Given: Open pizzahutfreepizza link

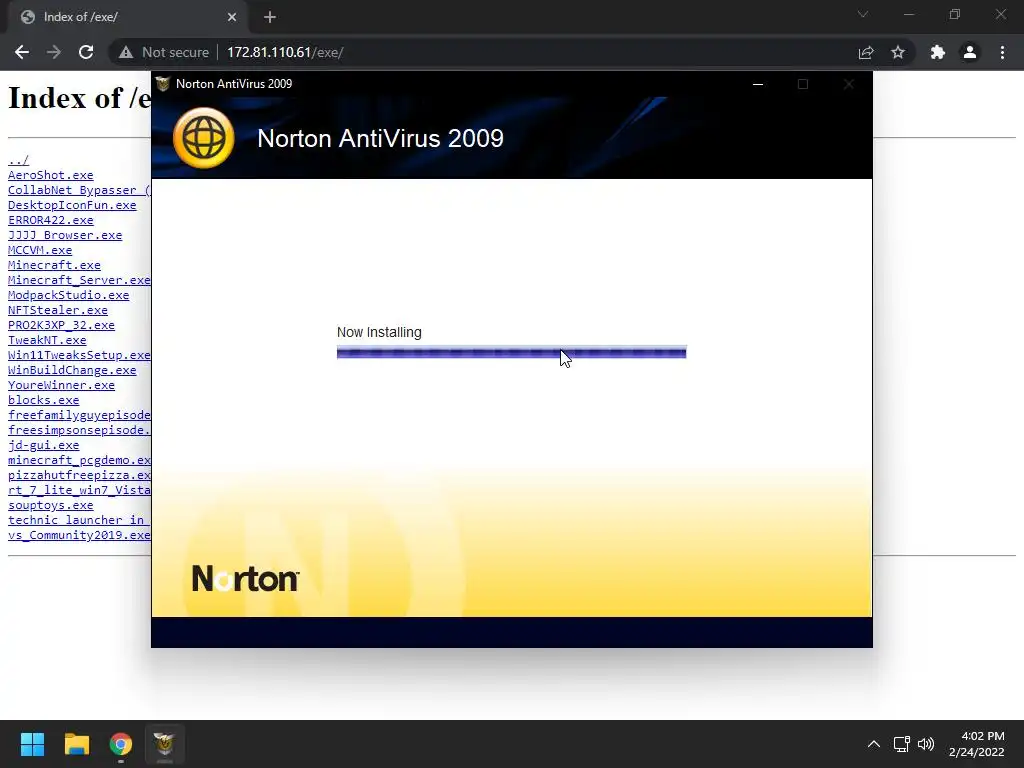Looking at the screenshot, I should click(79, 475).
